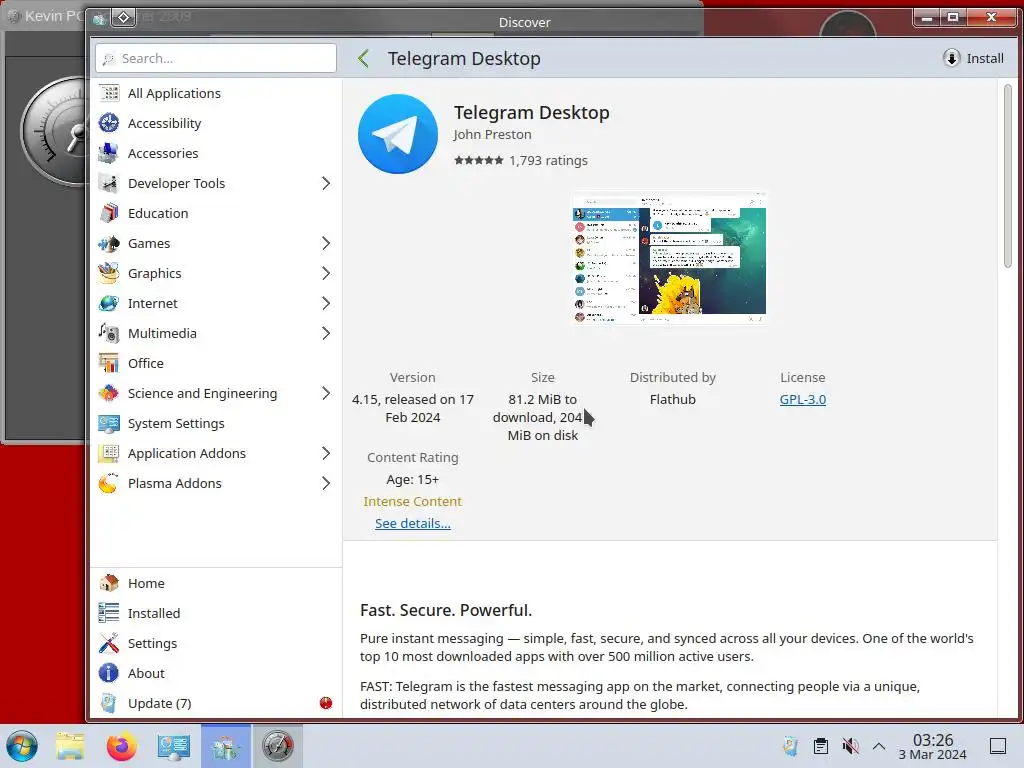Go to Home via house icon

coord(109,583)
